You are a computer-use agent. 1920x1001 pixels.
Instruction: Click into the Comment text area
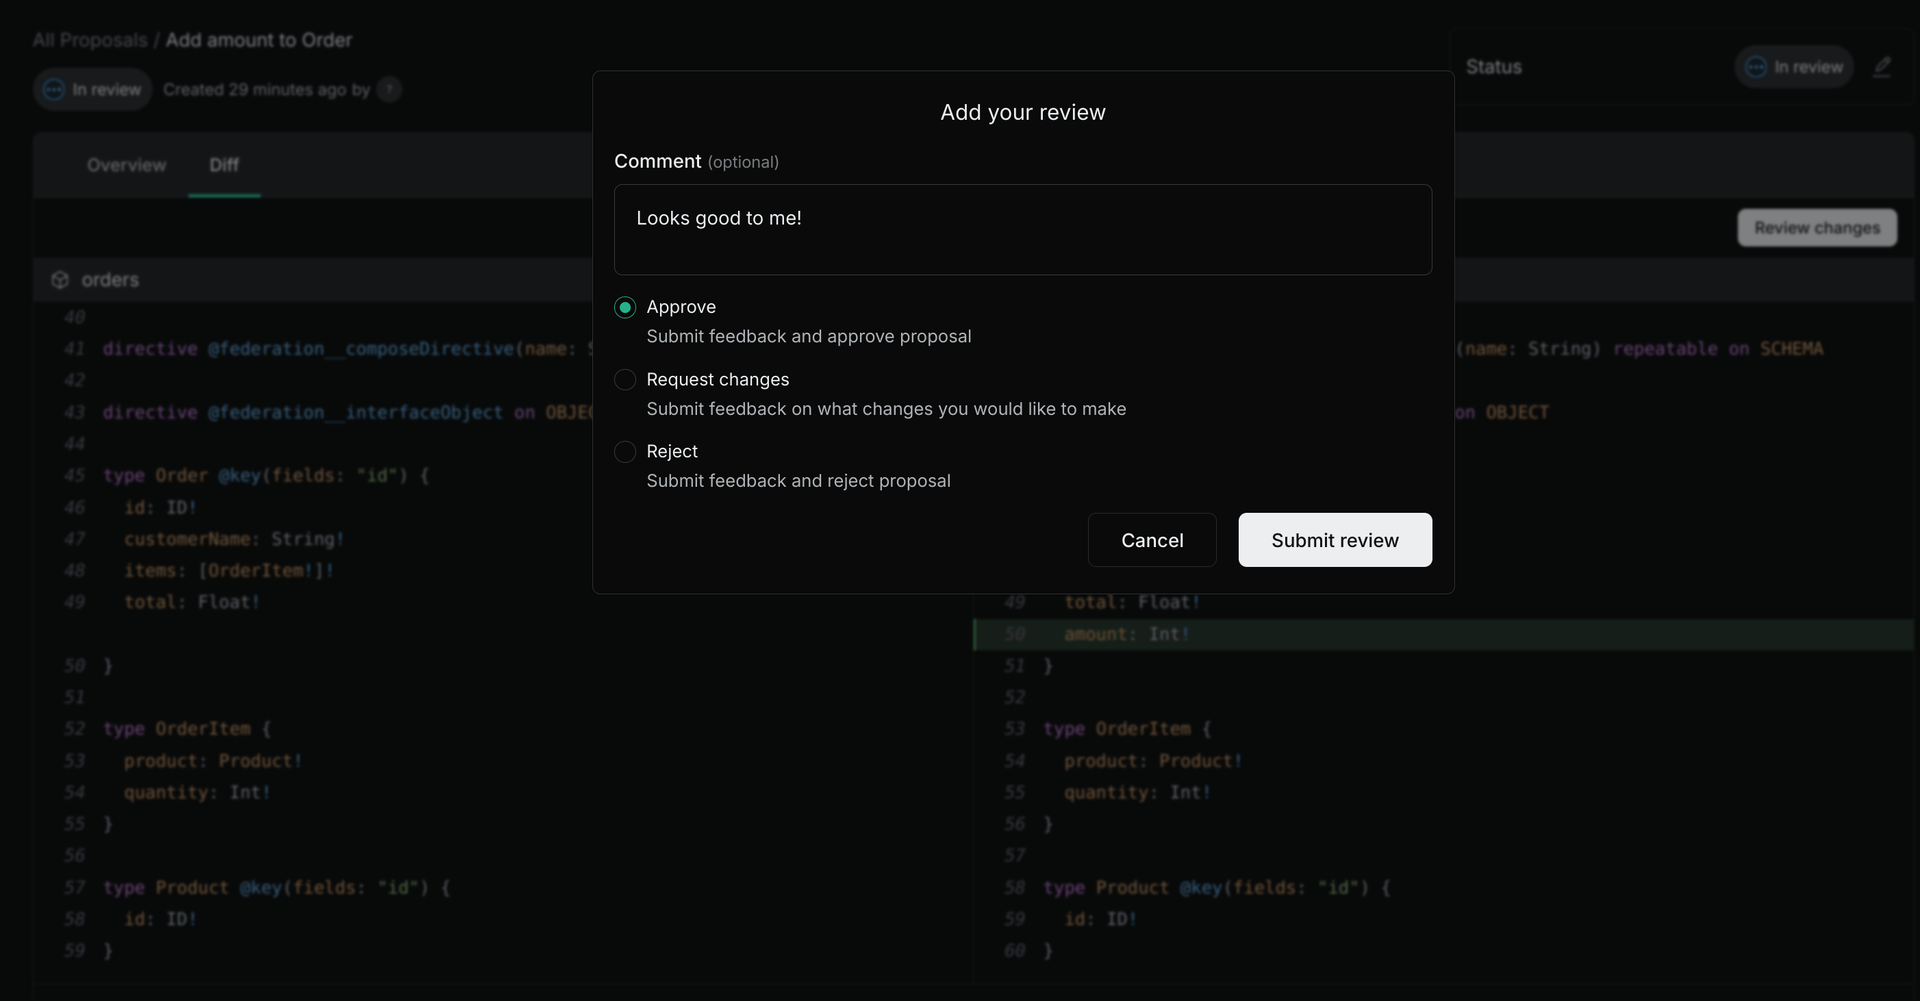1022,230
